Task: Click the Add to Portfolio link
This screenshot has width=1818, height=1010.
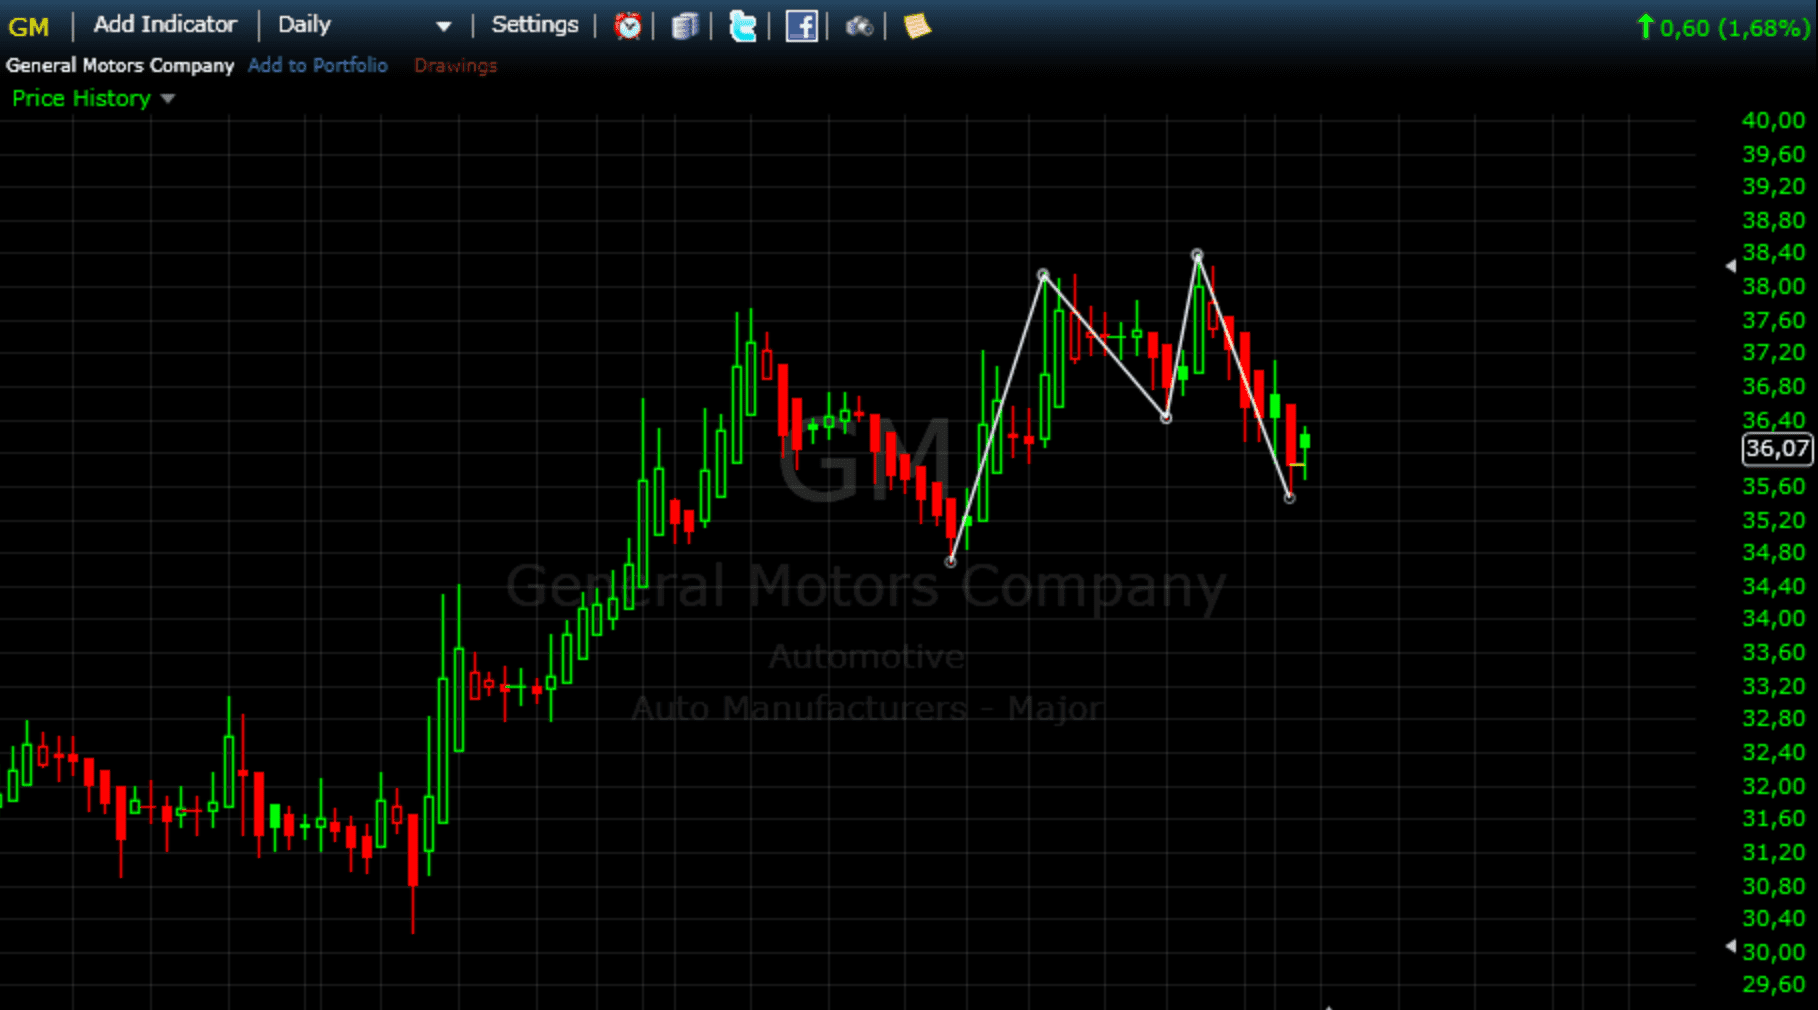Action: click(x=318, y=65)
